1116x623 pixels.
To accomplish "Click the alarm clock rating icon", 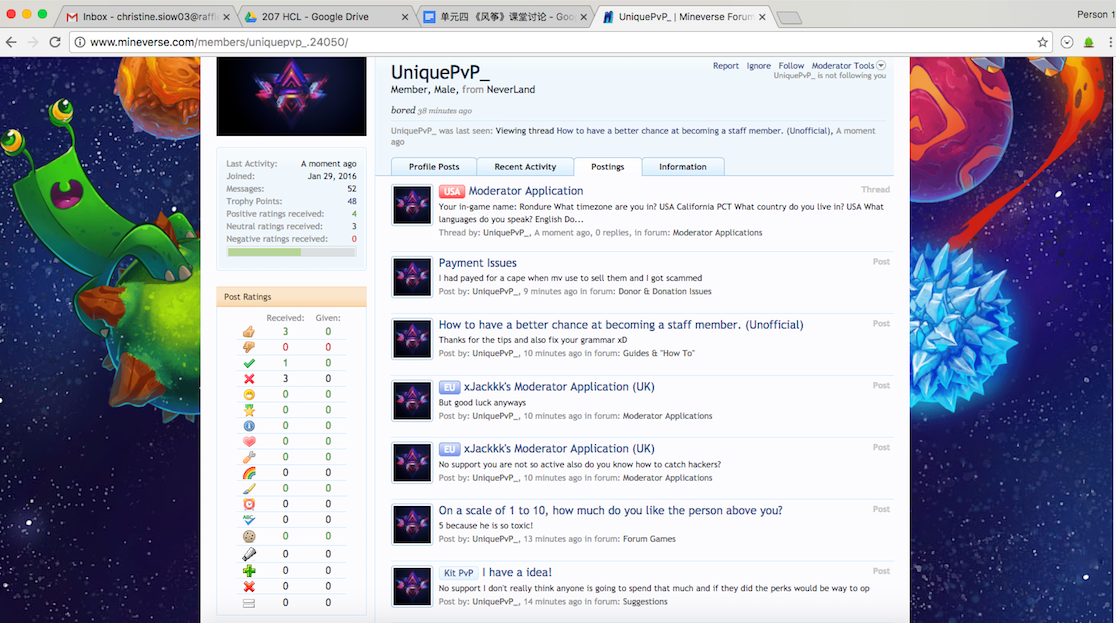I will tap(248, 504).
